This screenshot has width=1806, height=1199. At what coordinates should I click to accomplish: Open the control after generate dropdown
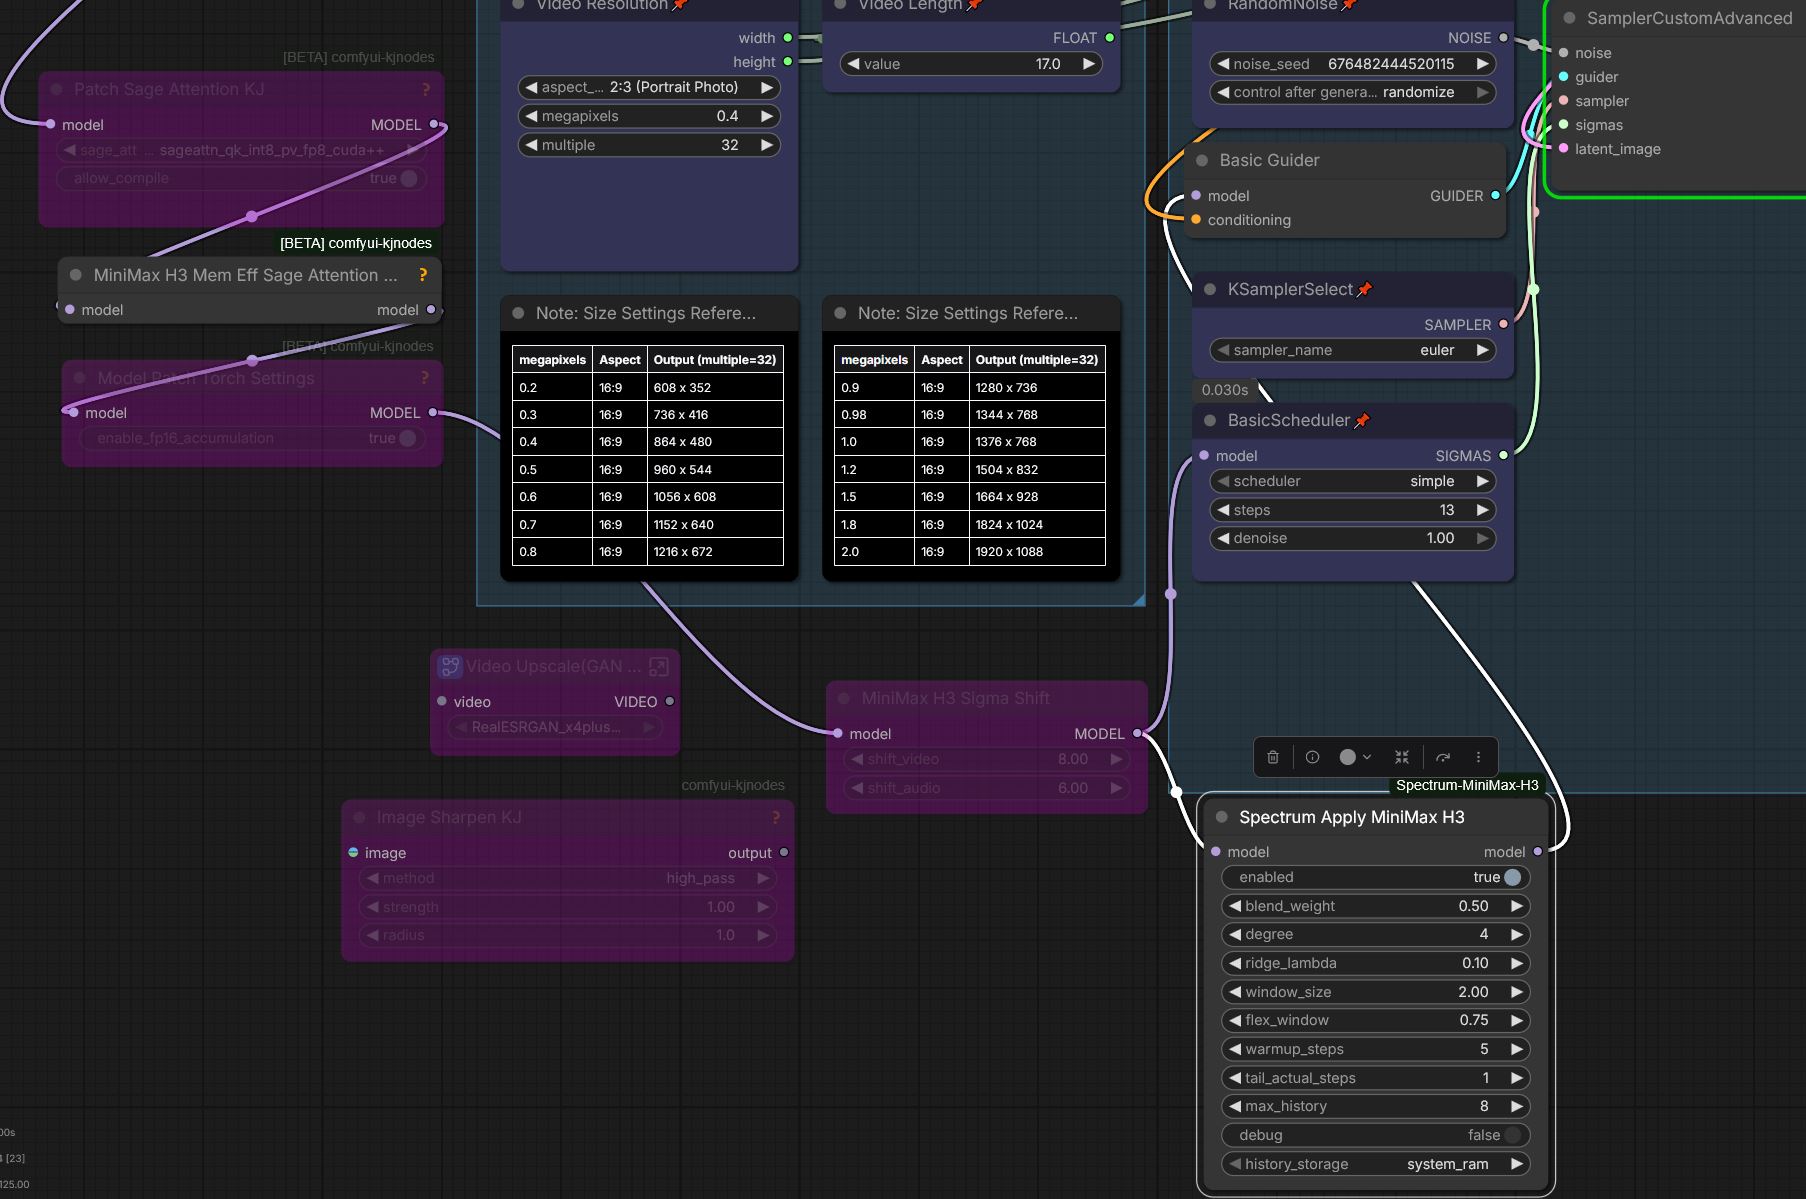click(1353, 92)
